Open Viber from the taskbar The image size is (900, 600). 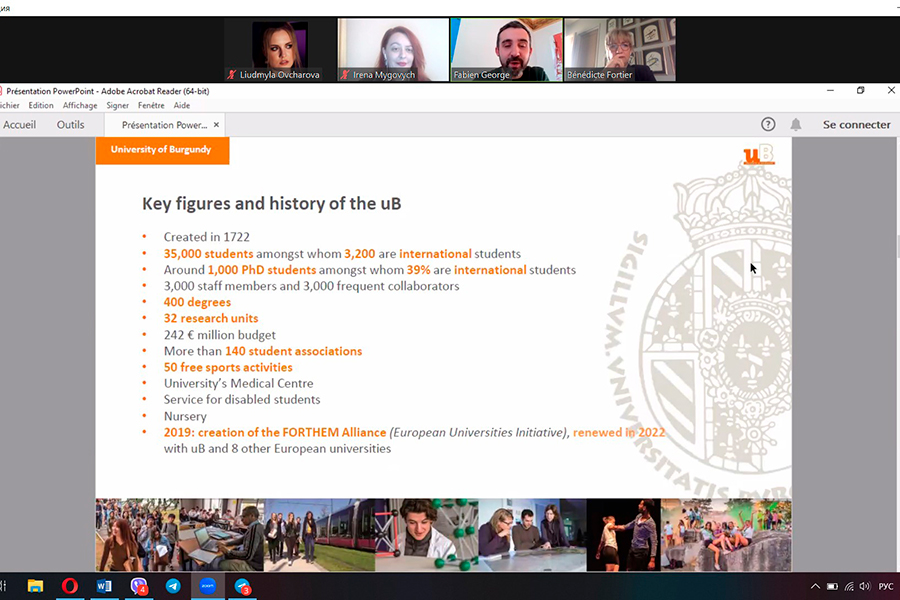[x=138, y=586]
